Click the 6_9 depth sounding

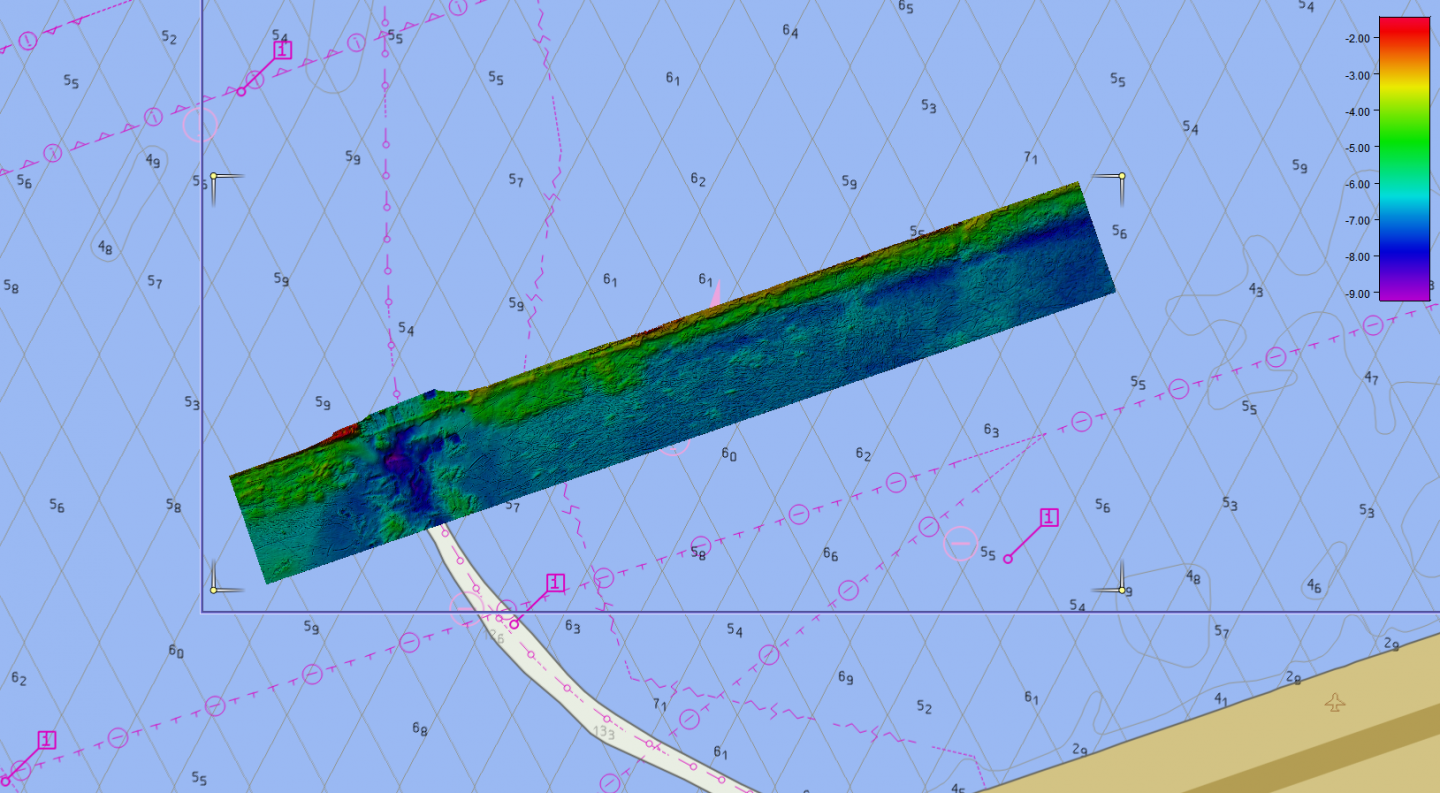tap(845, 678)
